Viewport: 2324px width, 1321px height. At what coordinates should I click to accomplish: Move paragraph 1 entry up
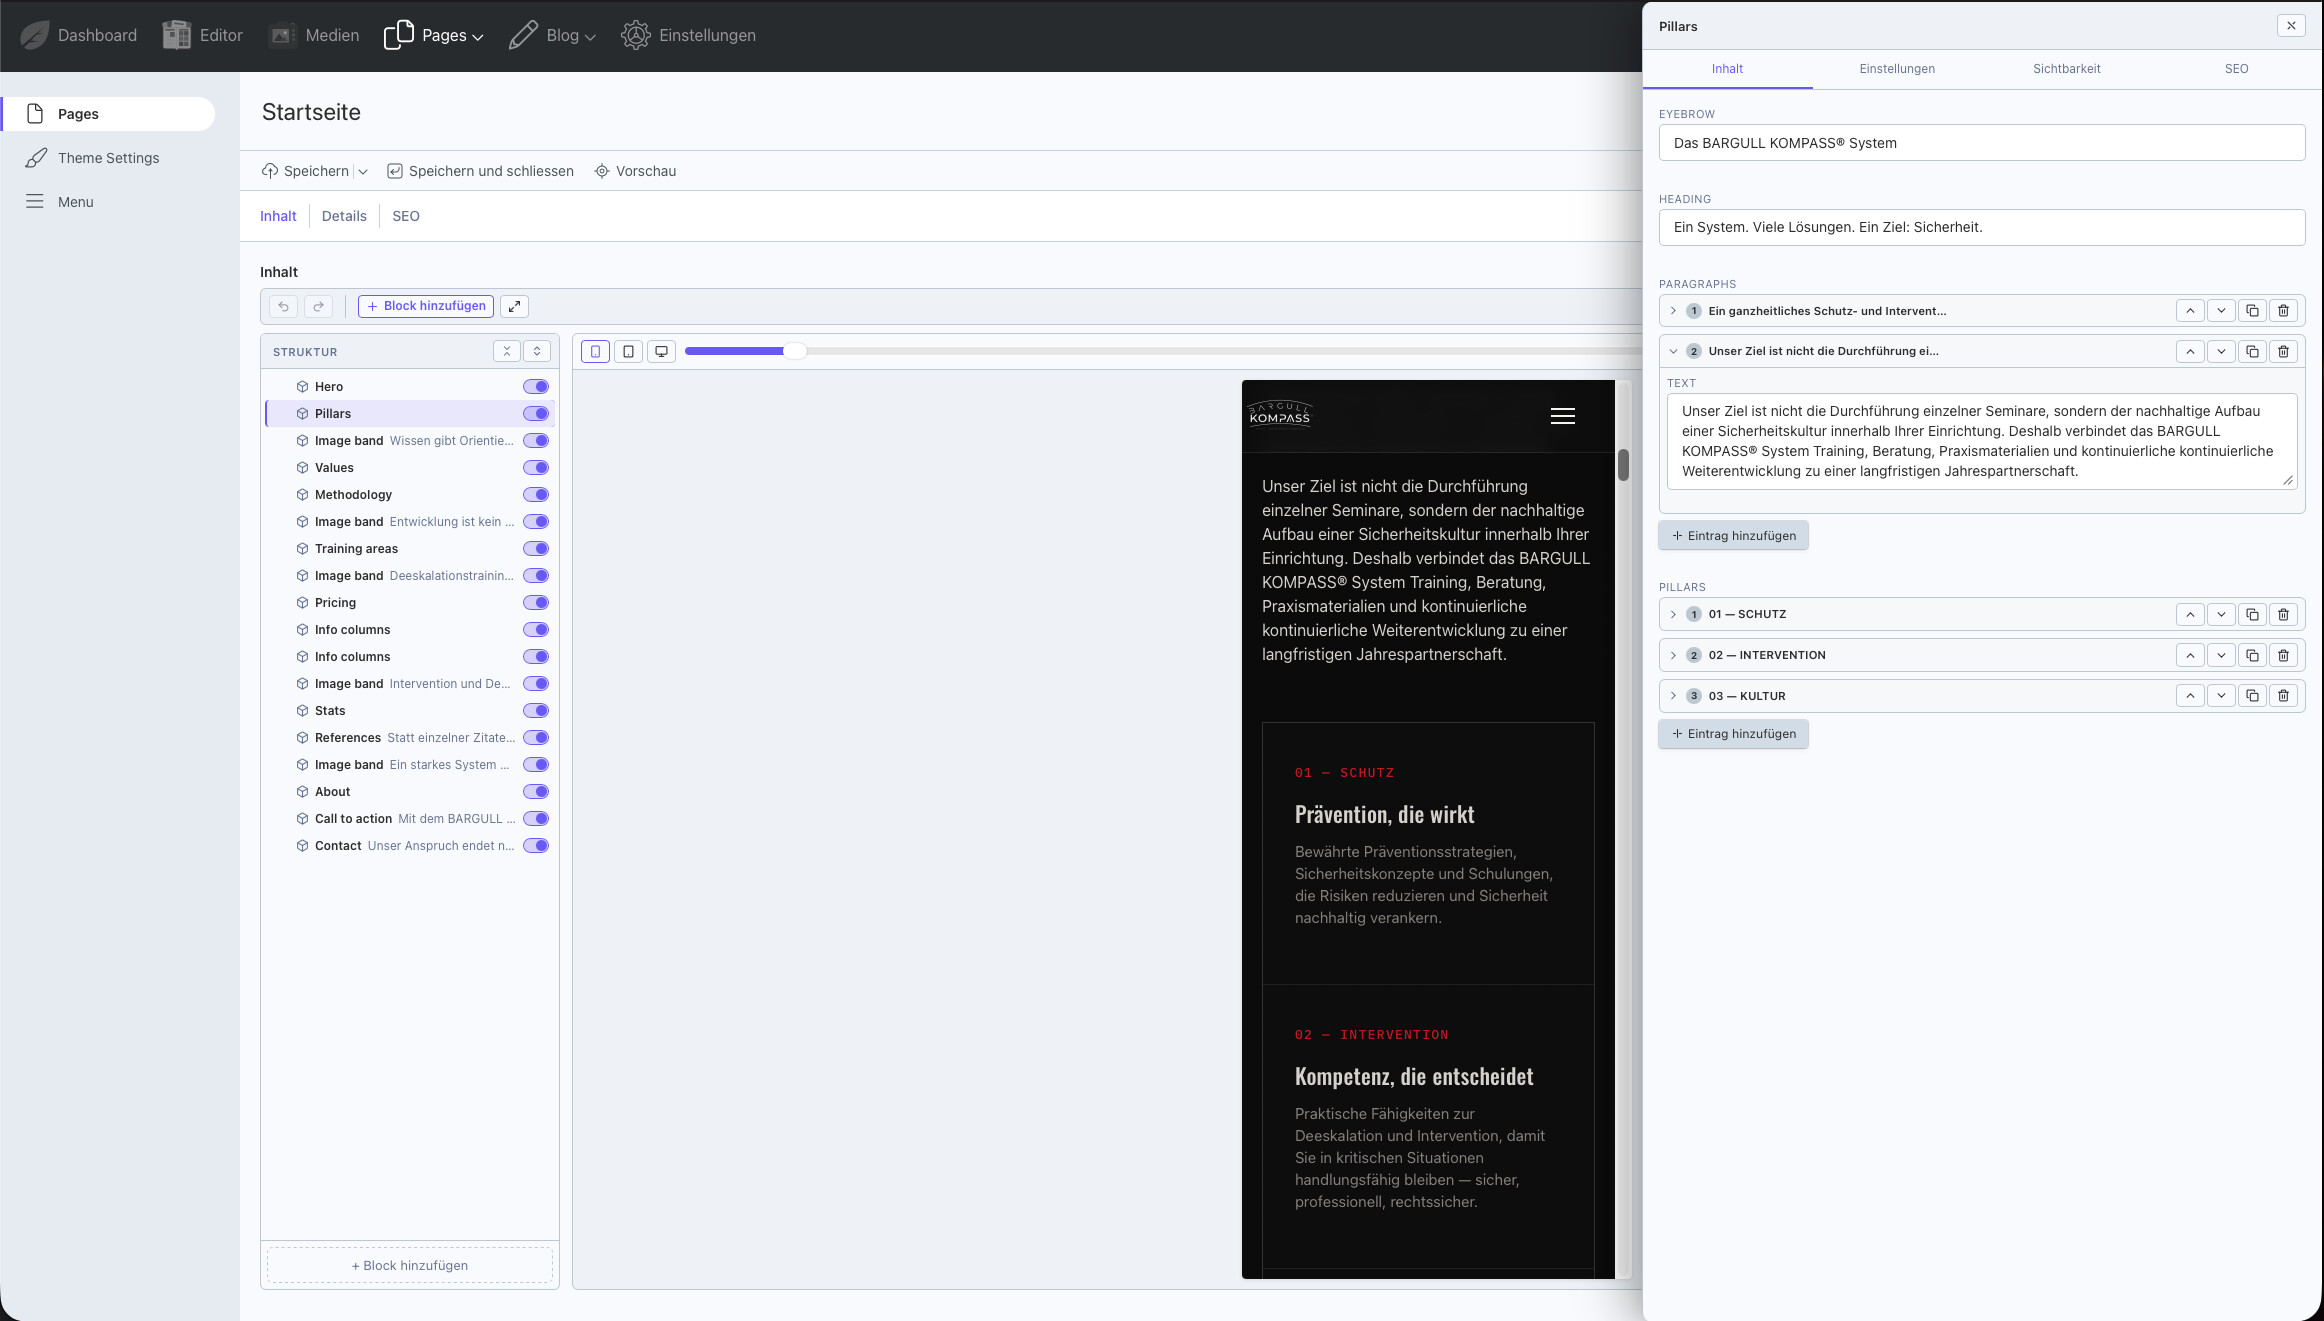2190,311
